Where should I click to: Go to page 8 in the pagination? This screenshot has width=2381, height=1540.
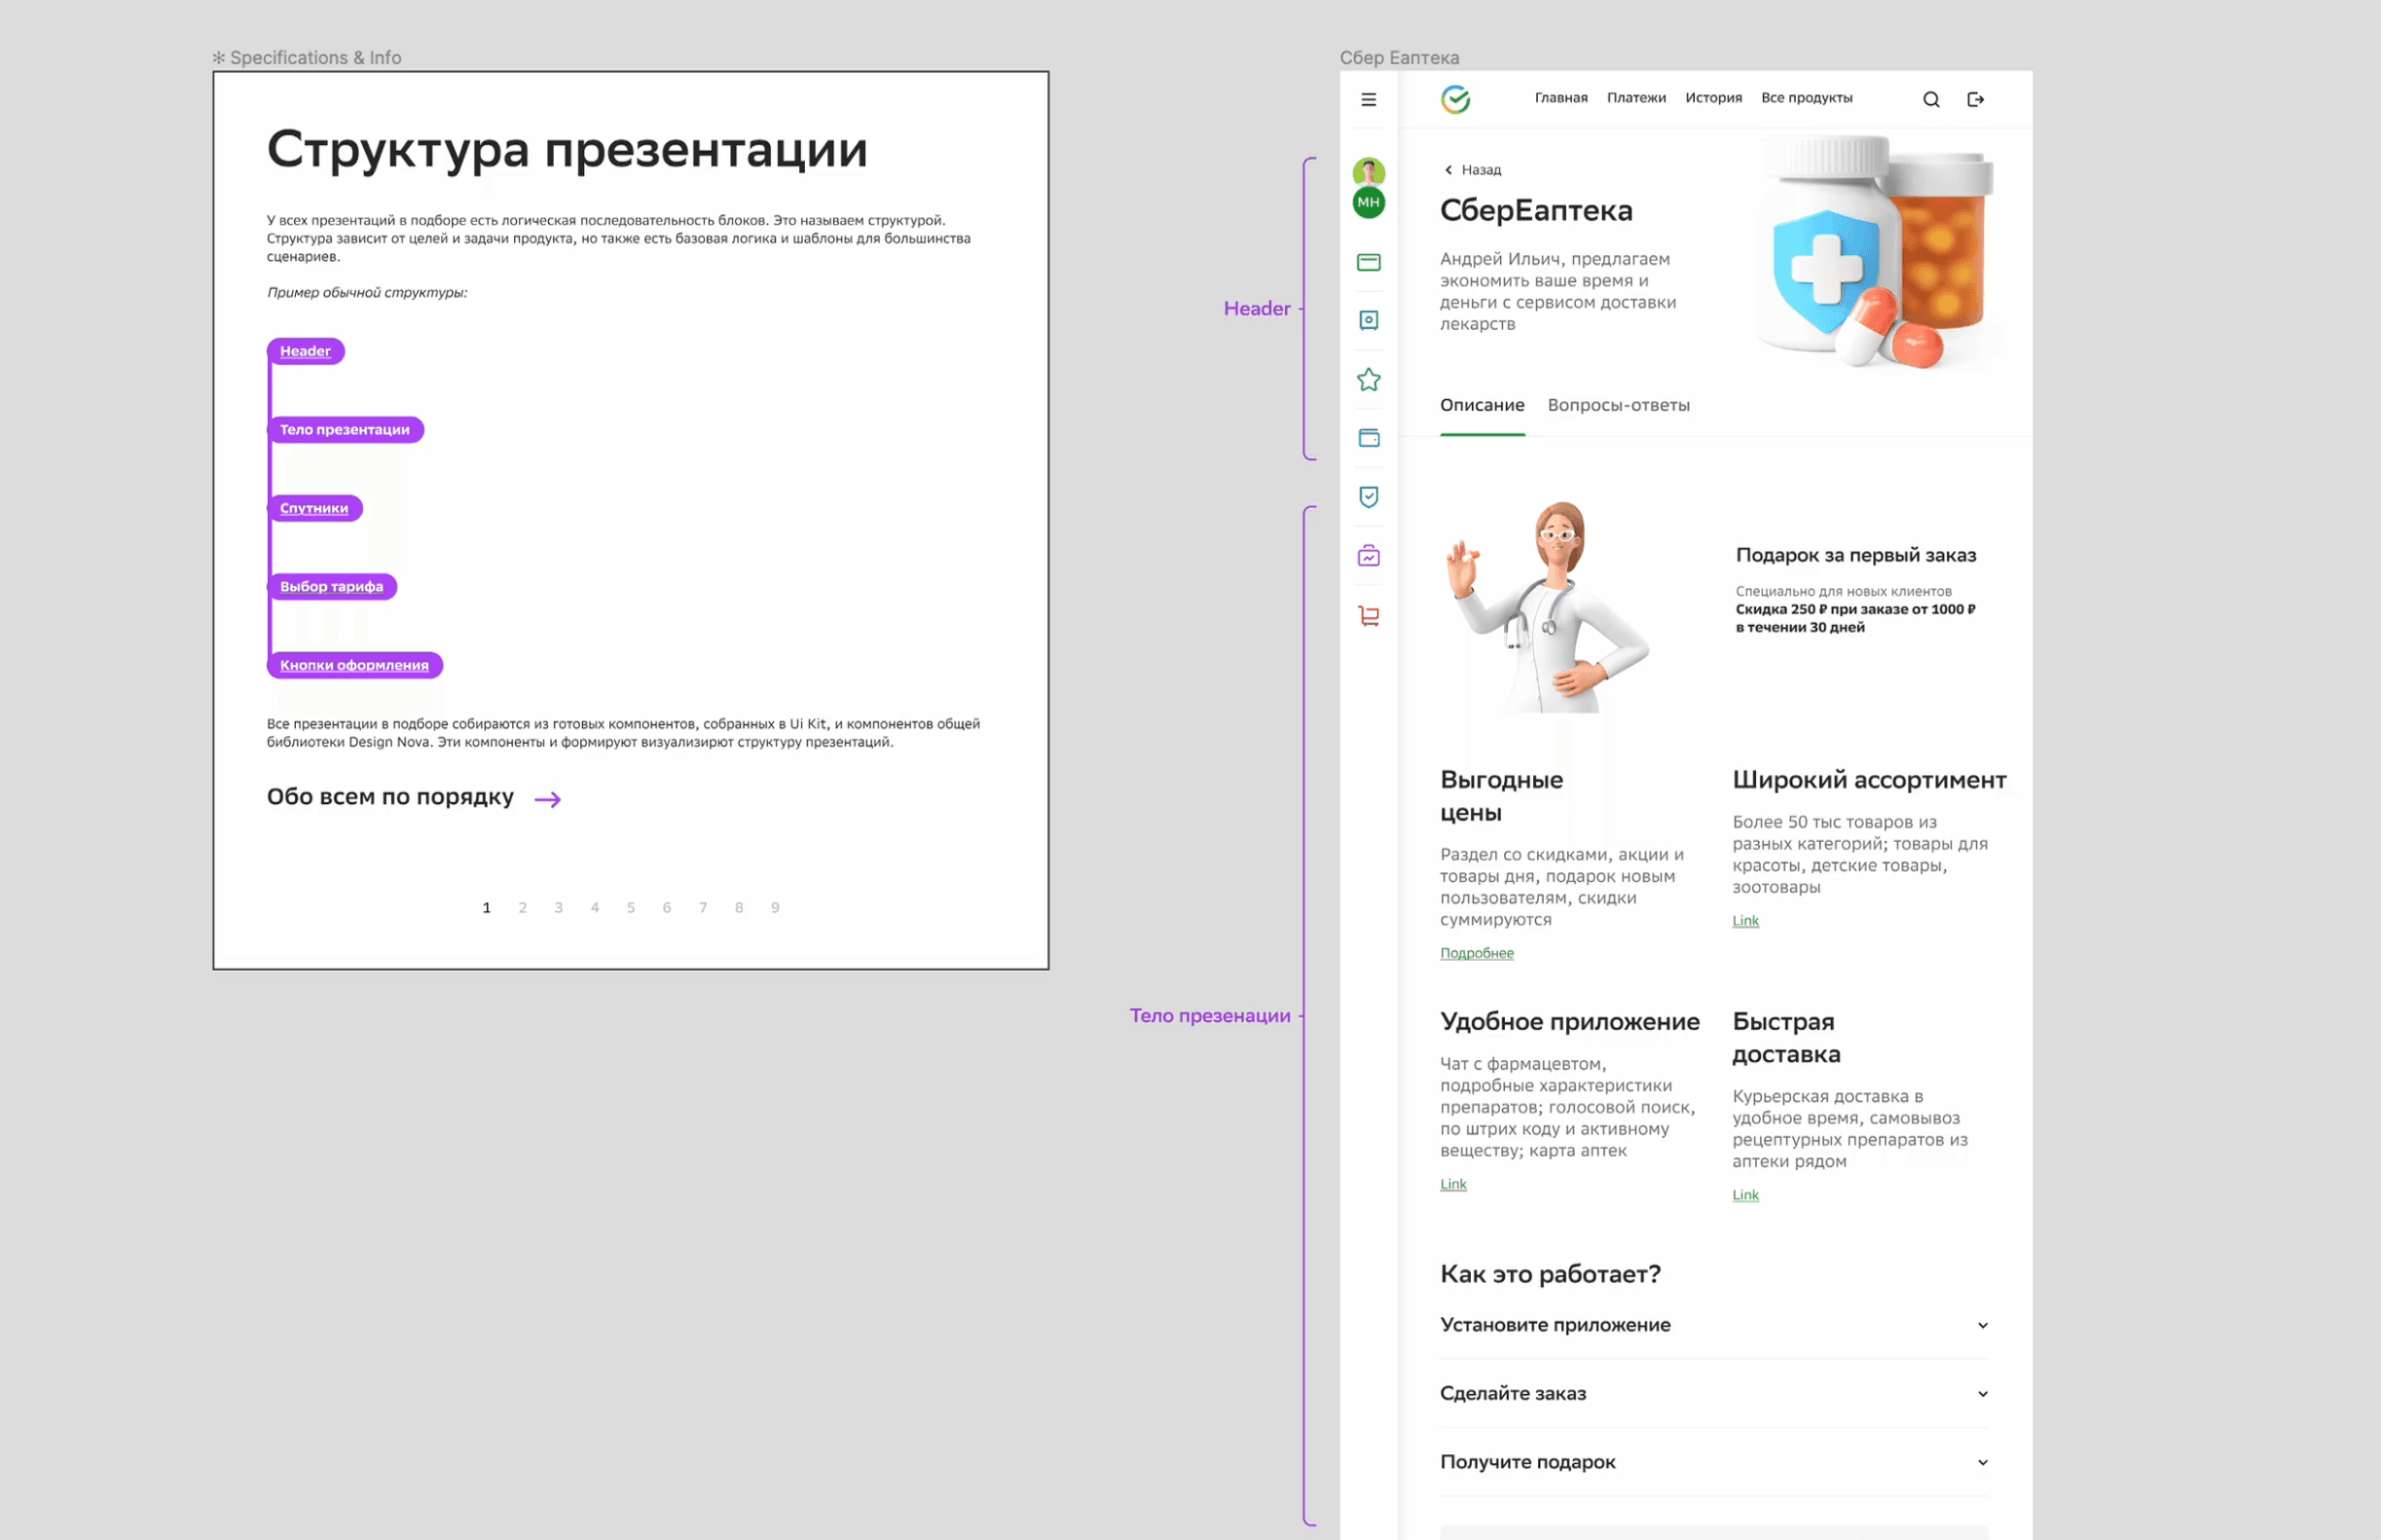pyautogui.click(x=738, y=908)
